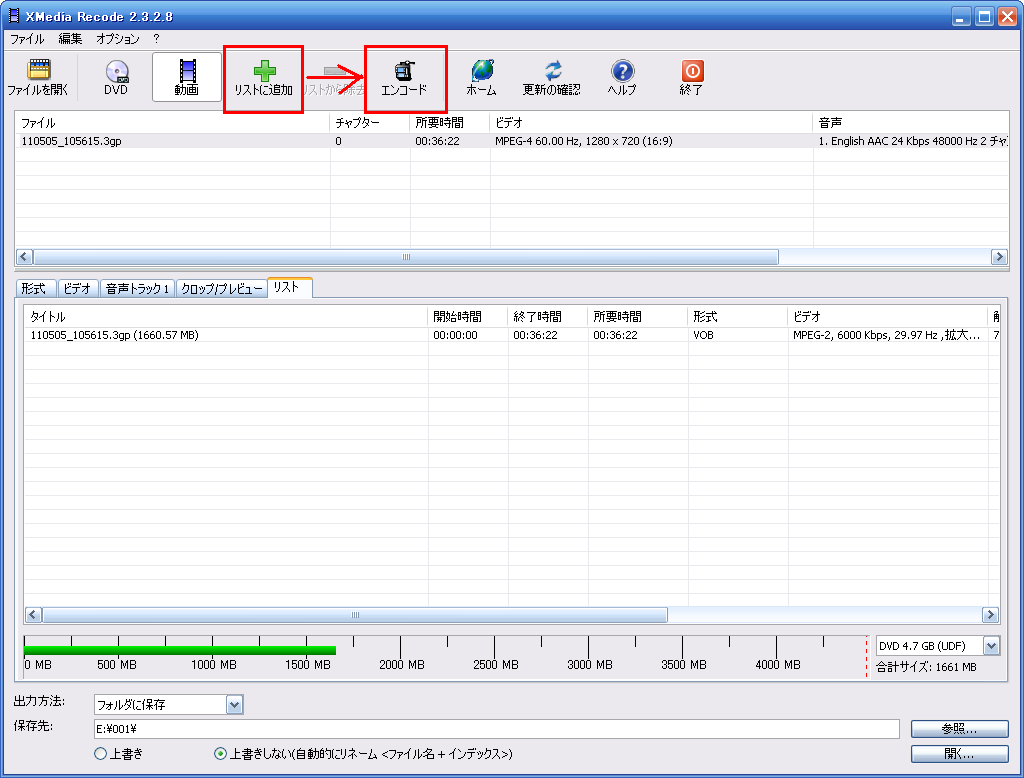The width and height of the screenshot is (1024, 778).
Task: Open the ? menu
Action: coord(156,39)
